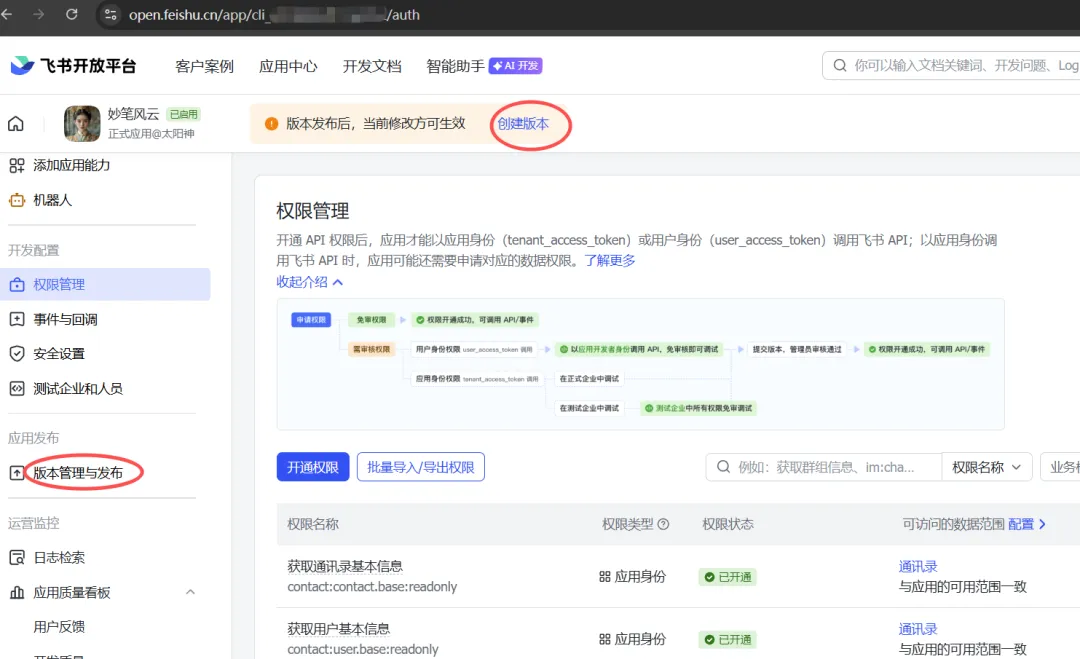
Task: Click the documentation search box
Action: 951,65
